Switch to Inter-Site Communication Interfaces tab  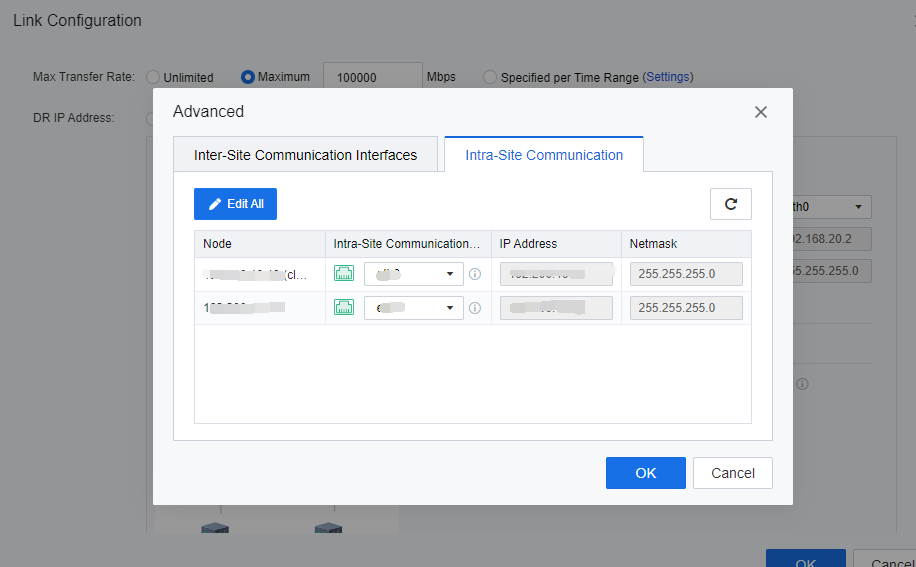pos(305,155)
